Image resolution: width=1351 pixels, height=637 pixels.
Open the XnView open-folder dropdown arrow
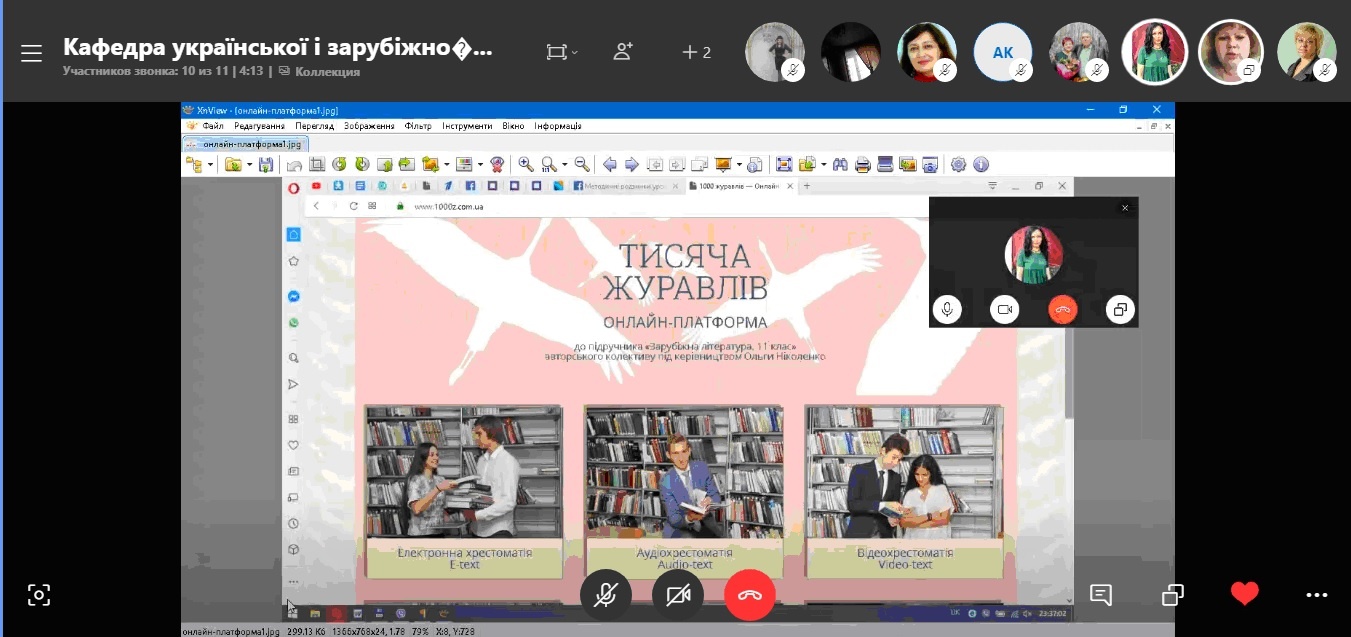pos(247,165)
